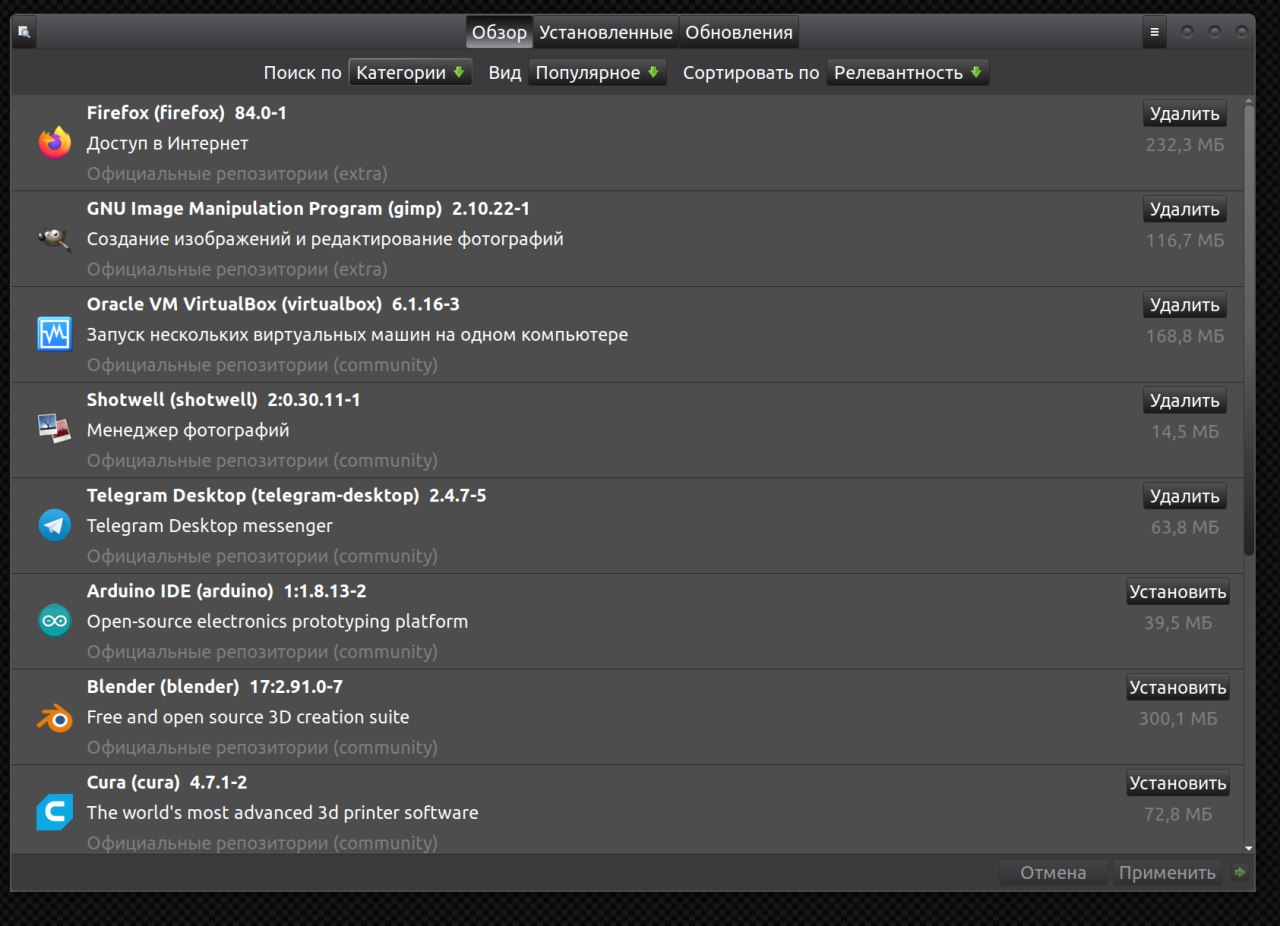Click Удалить for Shotwell
The image size is (1280, 926).
click(1185, 401)
